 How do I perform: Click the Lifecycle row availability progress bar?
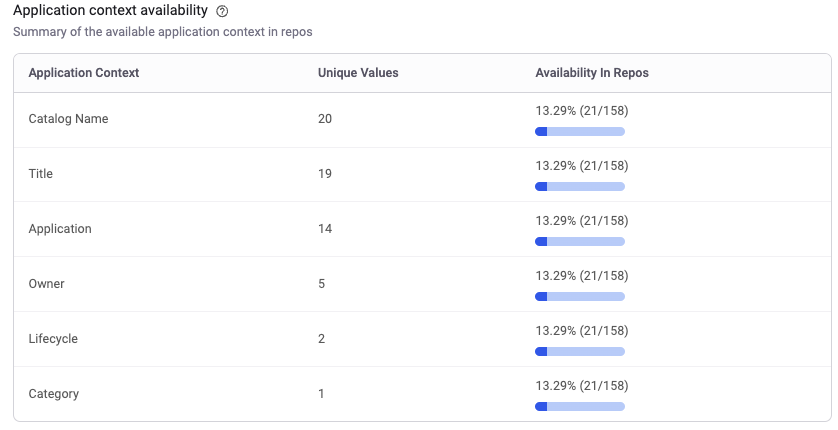point(580,351)
